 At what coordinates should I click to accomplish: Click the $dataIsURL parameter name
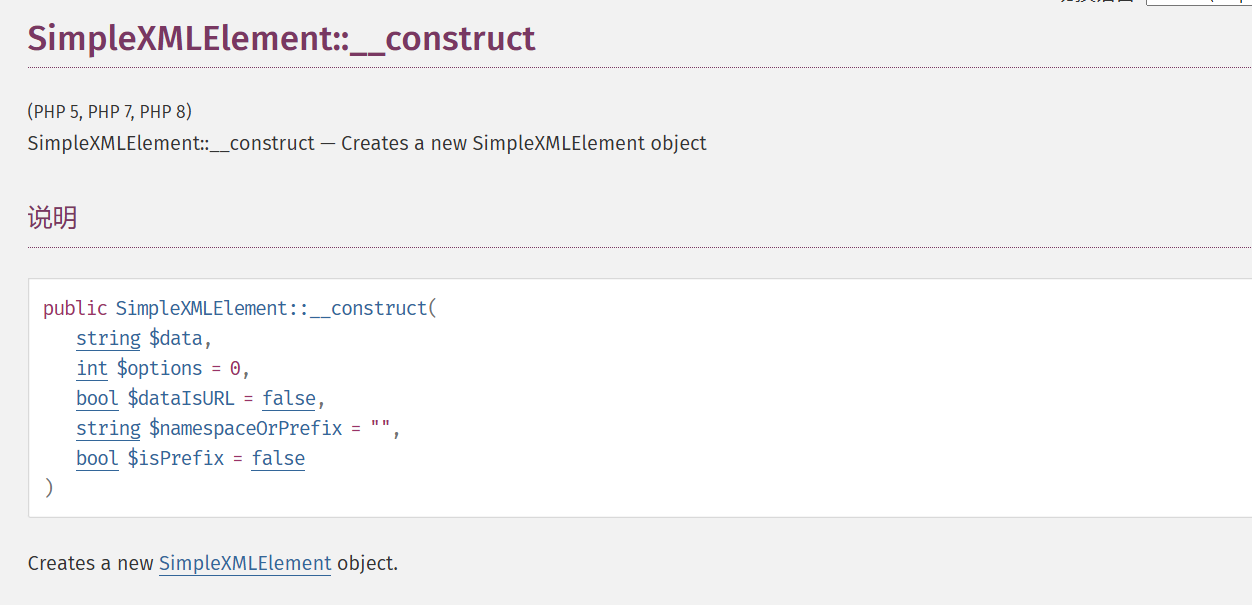[181, 398]
